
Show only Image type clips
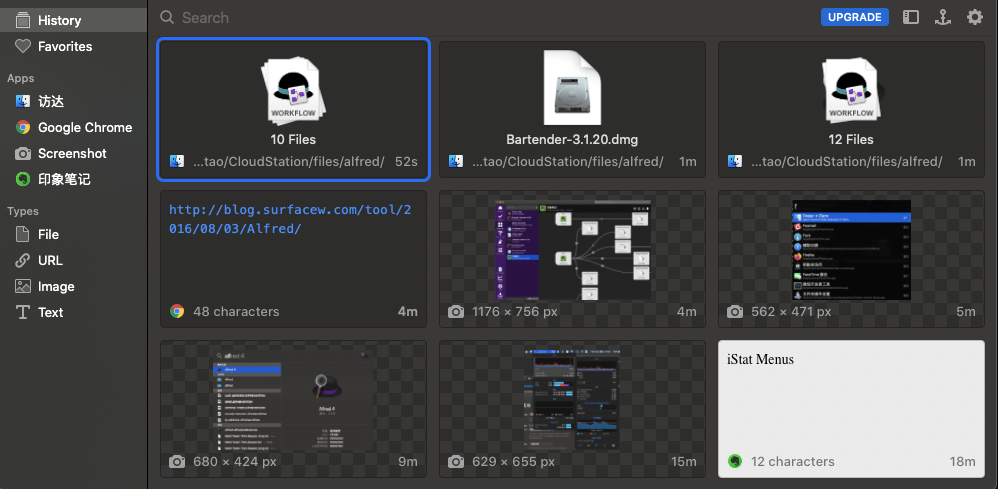click(x=73, y=287)
